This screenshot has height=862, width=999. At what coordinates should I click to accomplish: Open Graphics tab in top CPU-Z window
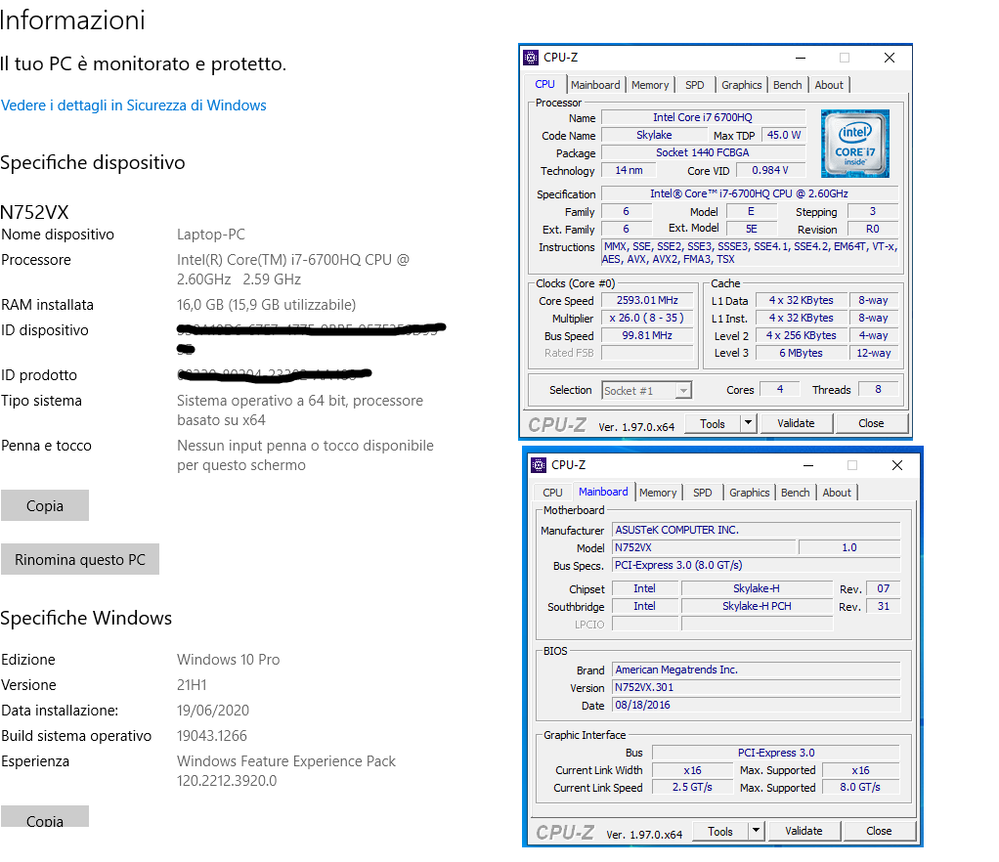[741, 85]
